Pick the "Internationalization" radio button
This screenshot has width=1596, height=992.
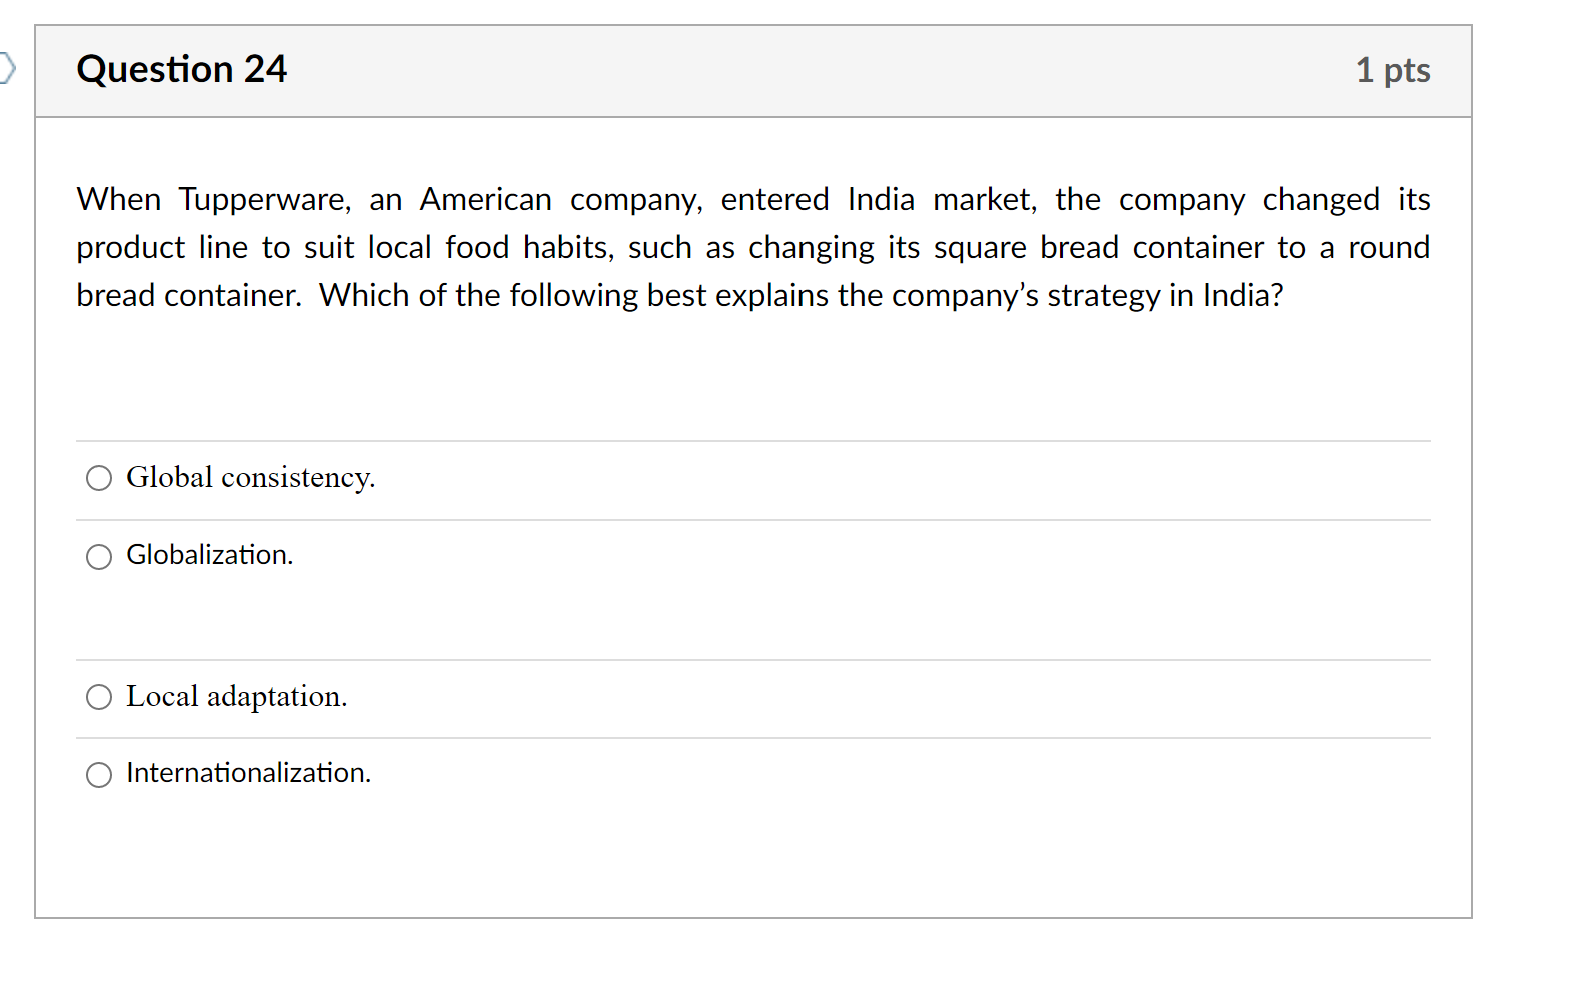tap(98, 774)
